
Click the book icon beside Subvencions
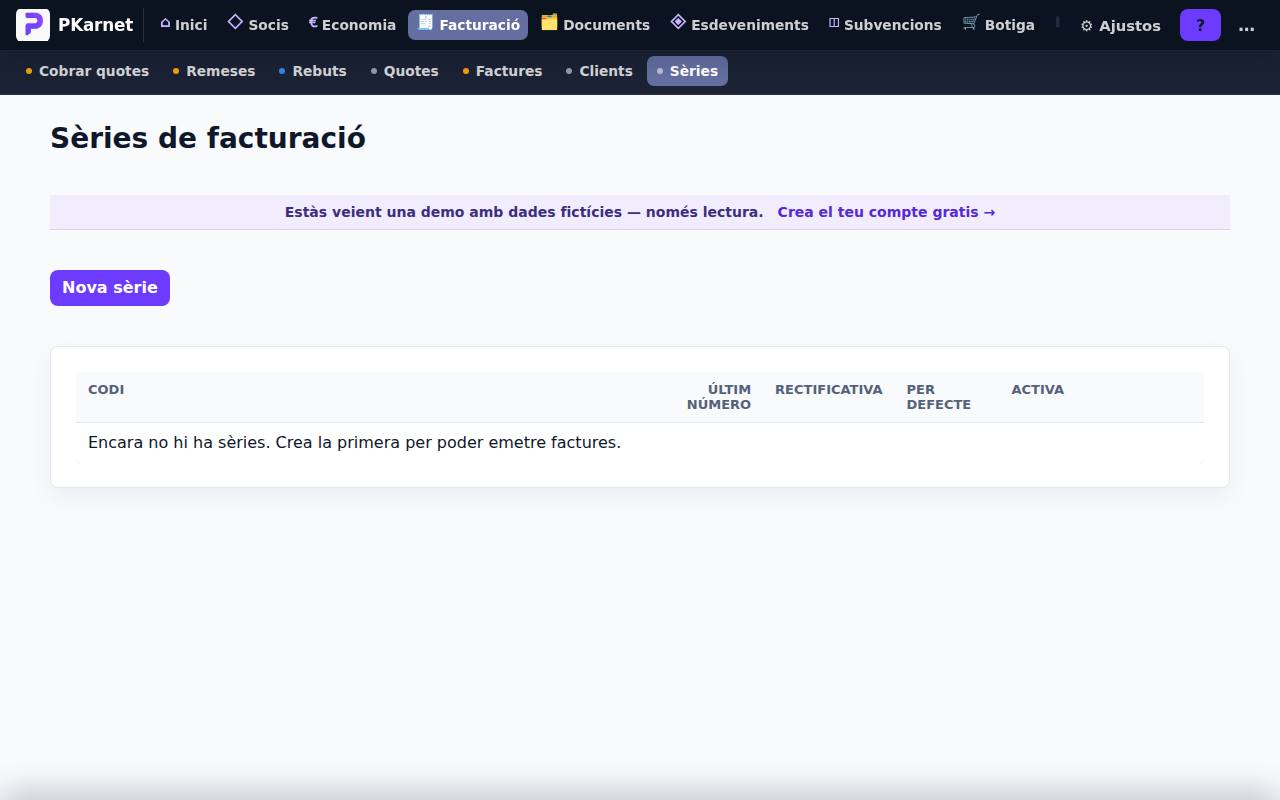coord(834,23)
